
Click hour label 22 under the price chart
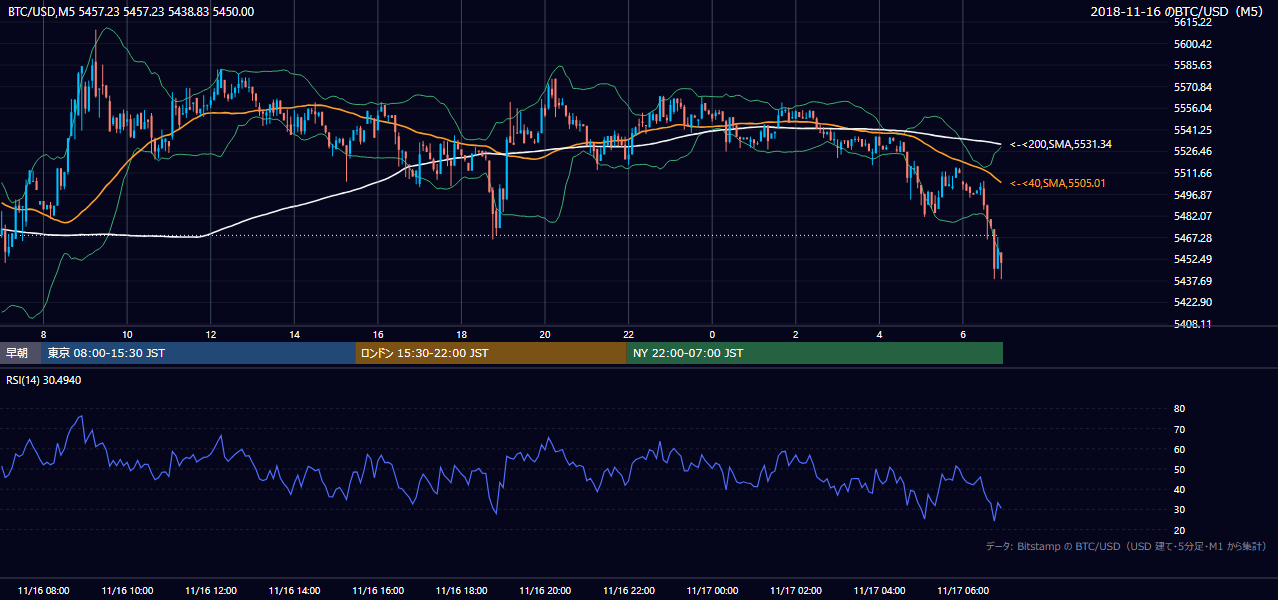[x=629, y=334]
